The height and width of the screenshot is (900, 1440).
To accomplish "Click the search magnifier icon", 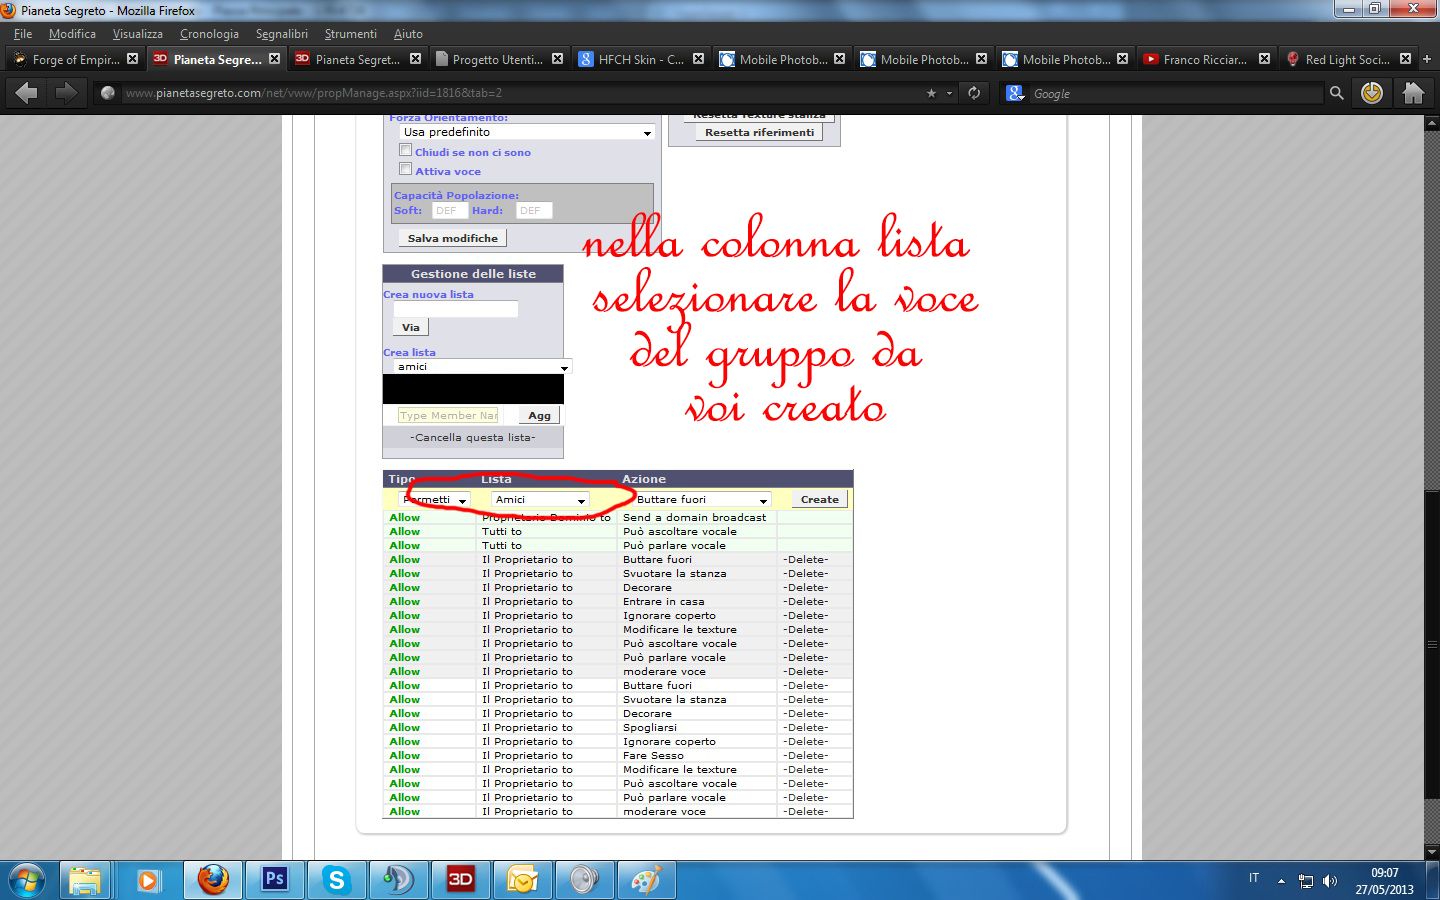I will (x=1336, y=93).
